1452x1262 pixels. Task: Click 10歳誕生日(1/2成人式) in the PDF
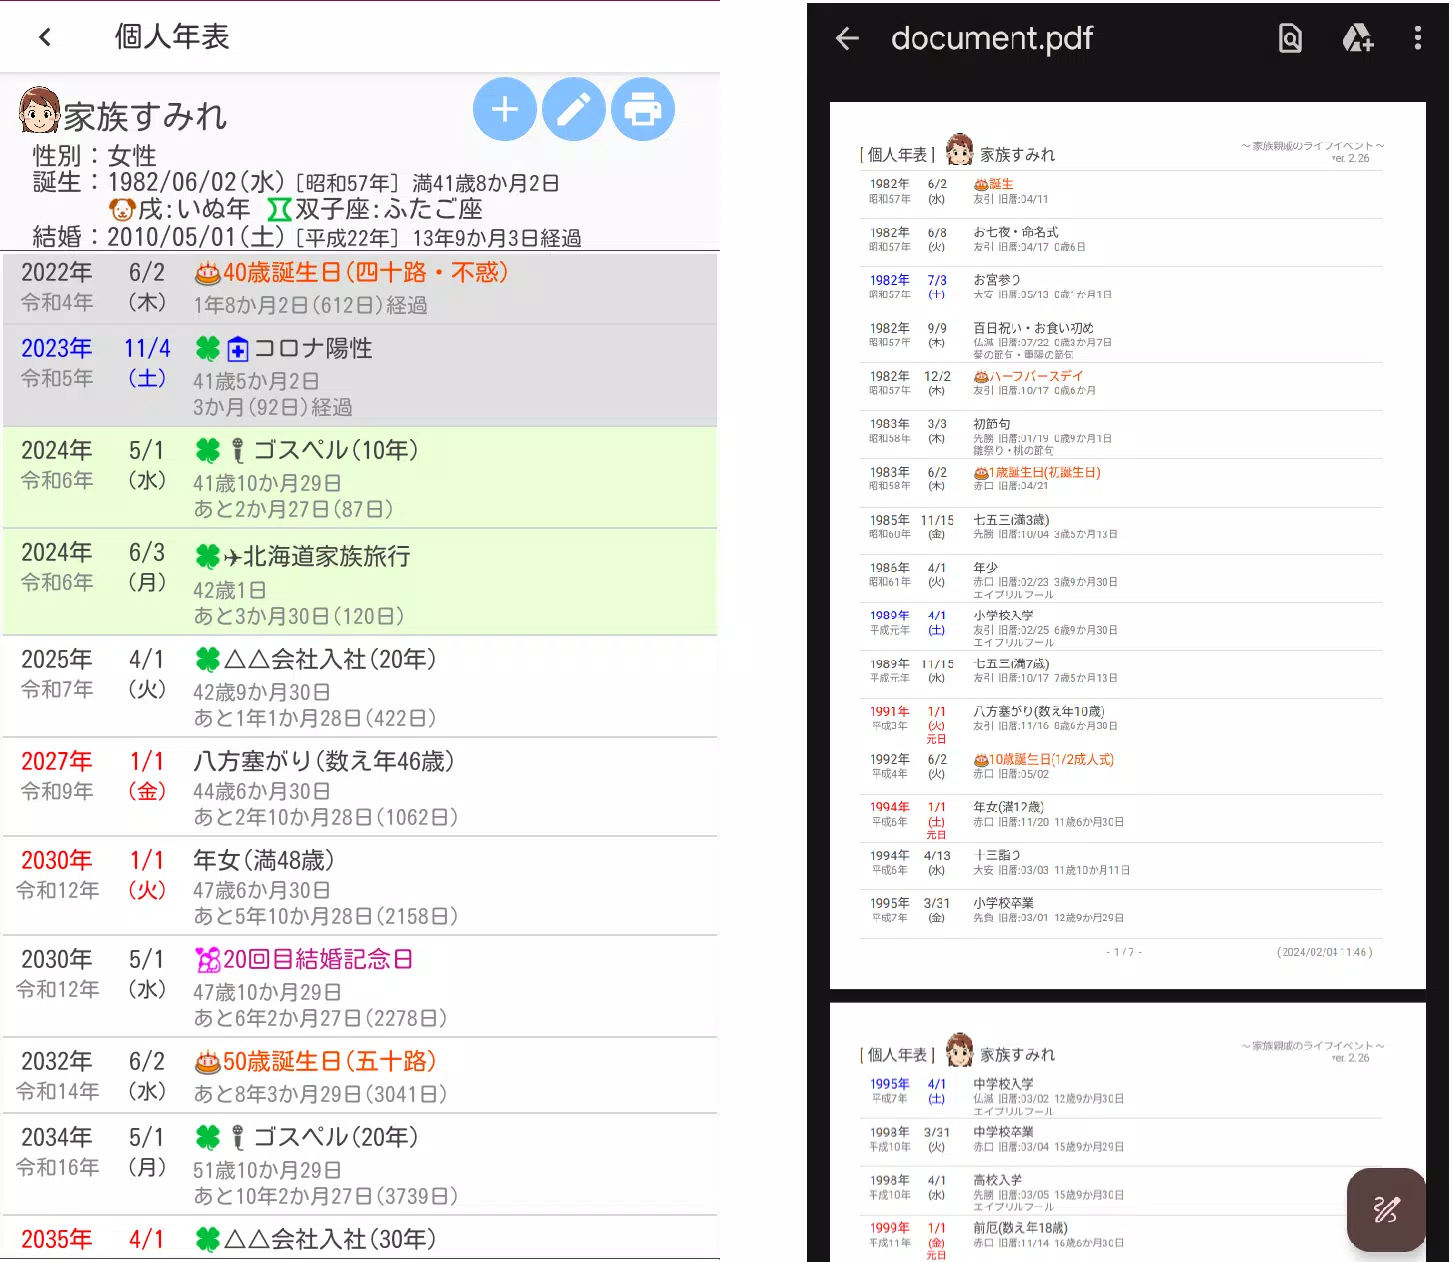click(x=1052, y=760)
